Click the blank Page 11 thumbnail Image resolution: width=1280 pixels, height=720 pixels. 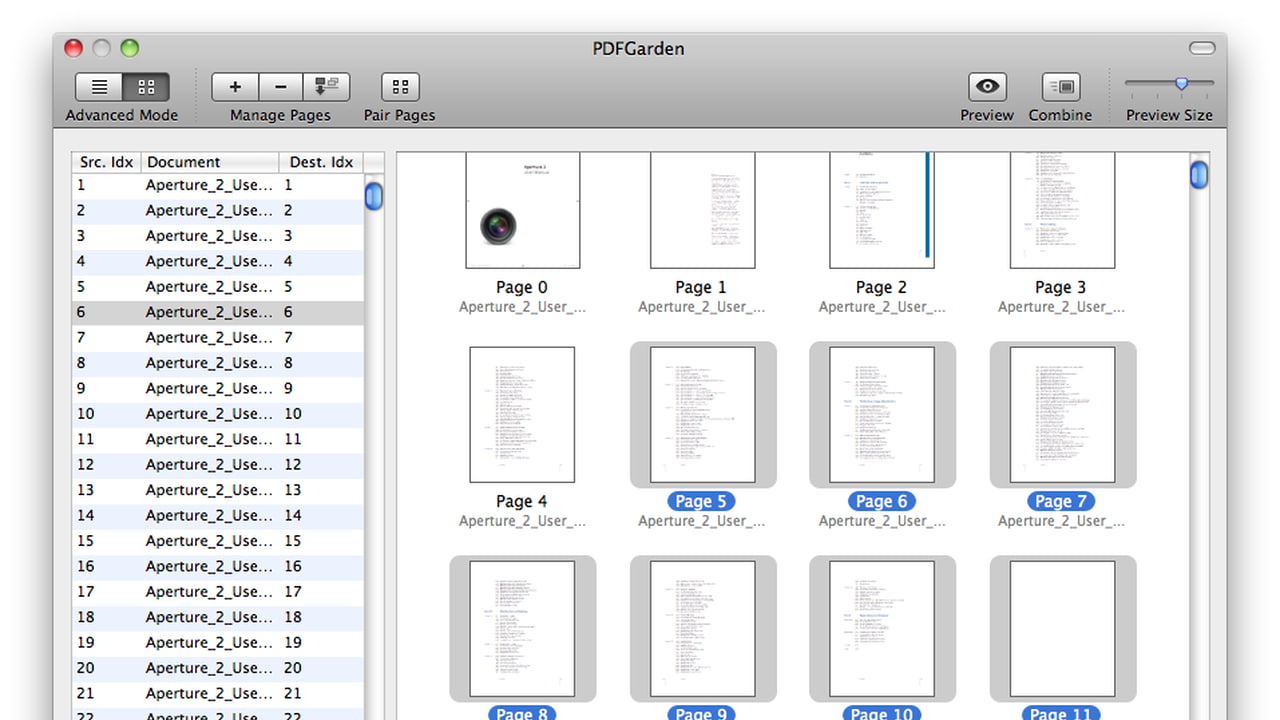coord(1062,628)
